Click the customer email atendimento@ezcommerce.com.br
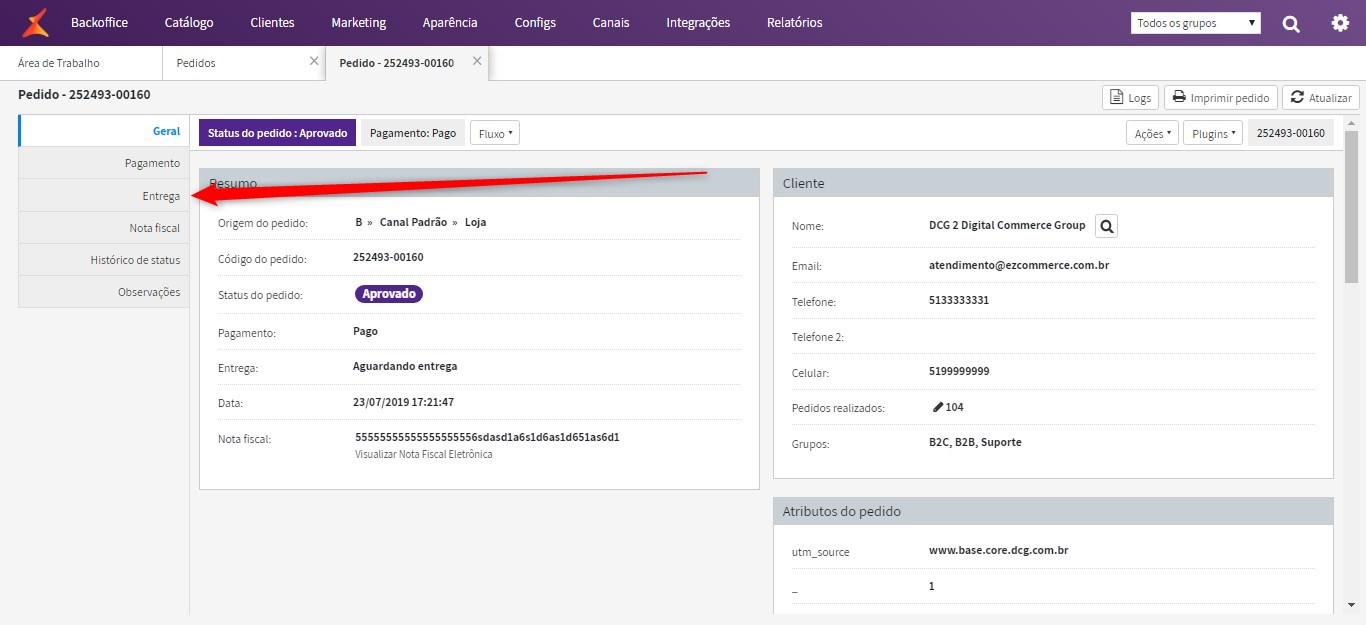The height and width of the screenshot is (625, 1366). point(1019,266)
